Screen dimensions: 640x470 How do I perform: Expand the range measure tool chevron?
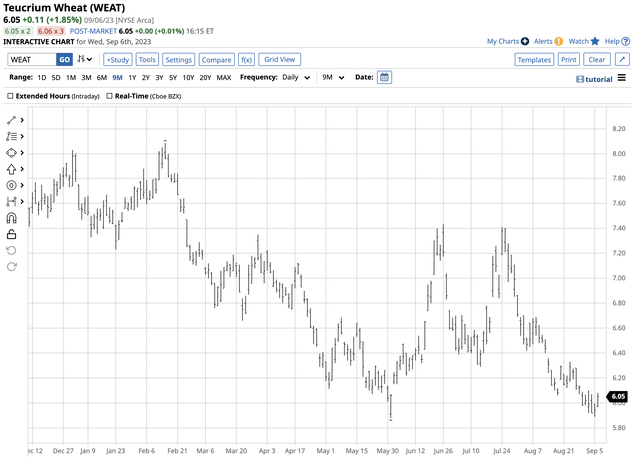[x=22, y=201]
